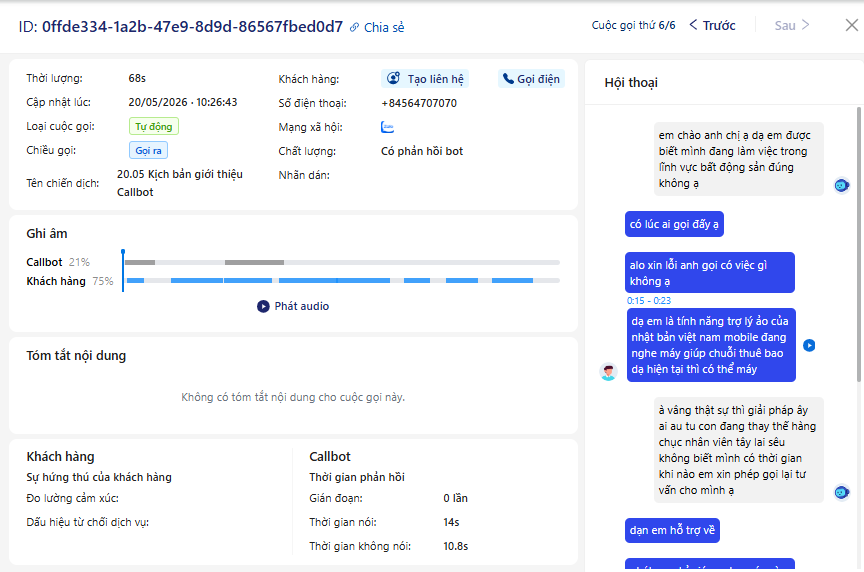This screenshot has height=572, width=864.
Task: Click the blue playhead marker on recording
Action: [123, 270]
